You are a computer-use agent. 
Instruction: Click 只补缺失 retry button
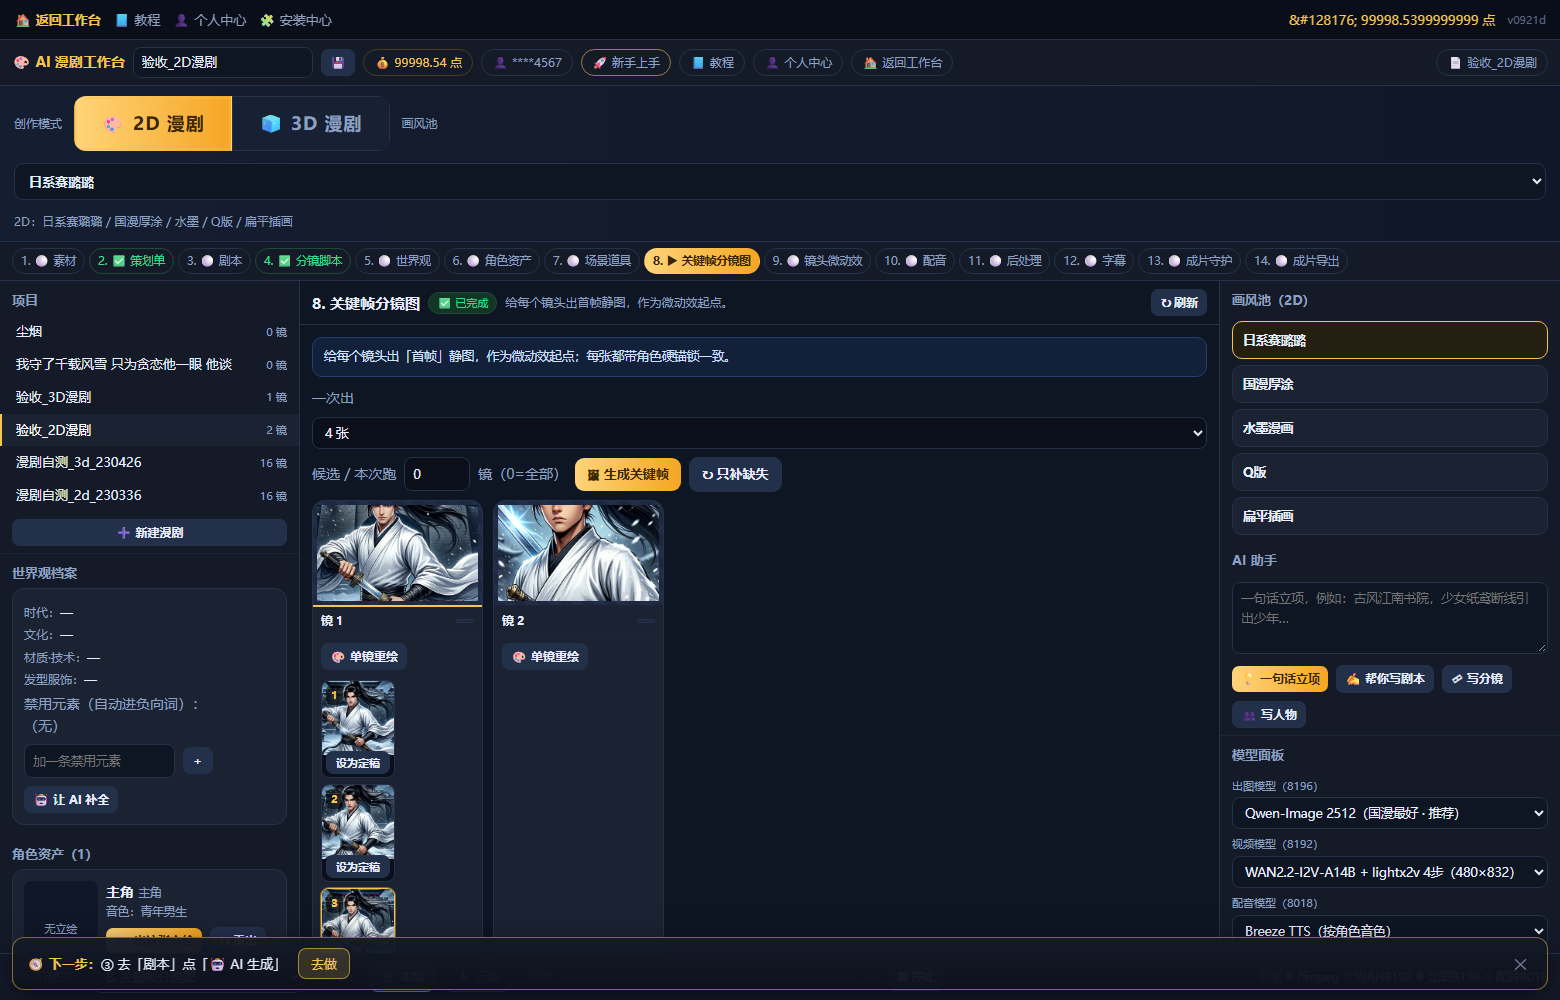(x=735, y=474)
